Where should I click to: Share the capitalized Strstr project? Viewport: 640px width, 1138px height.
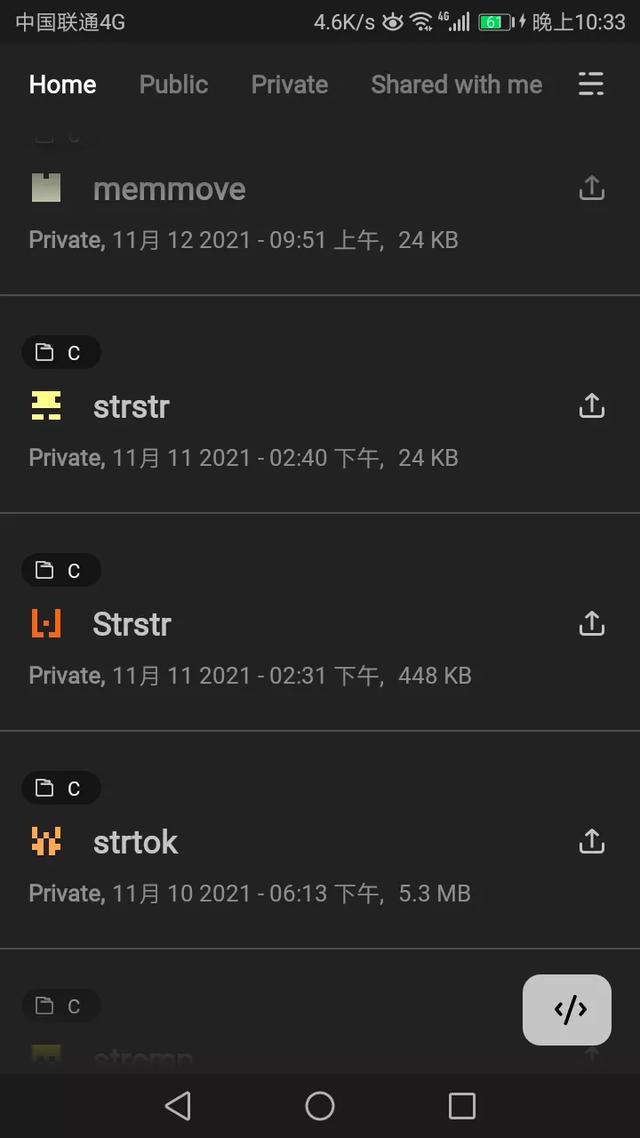[591, 624]
